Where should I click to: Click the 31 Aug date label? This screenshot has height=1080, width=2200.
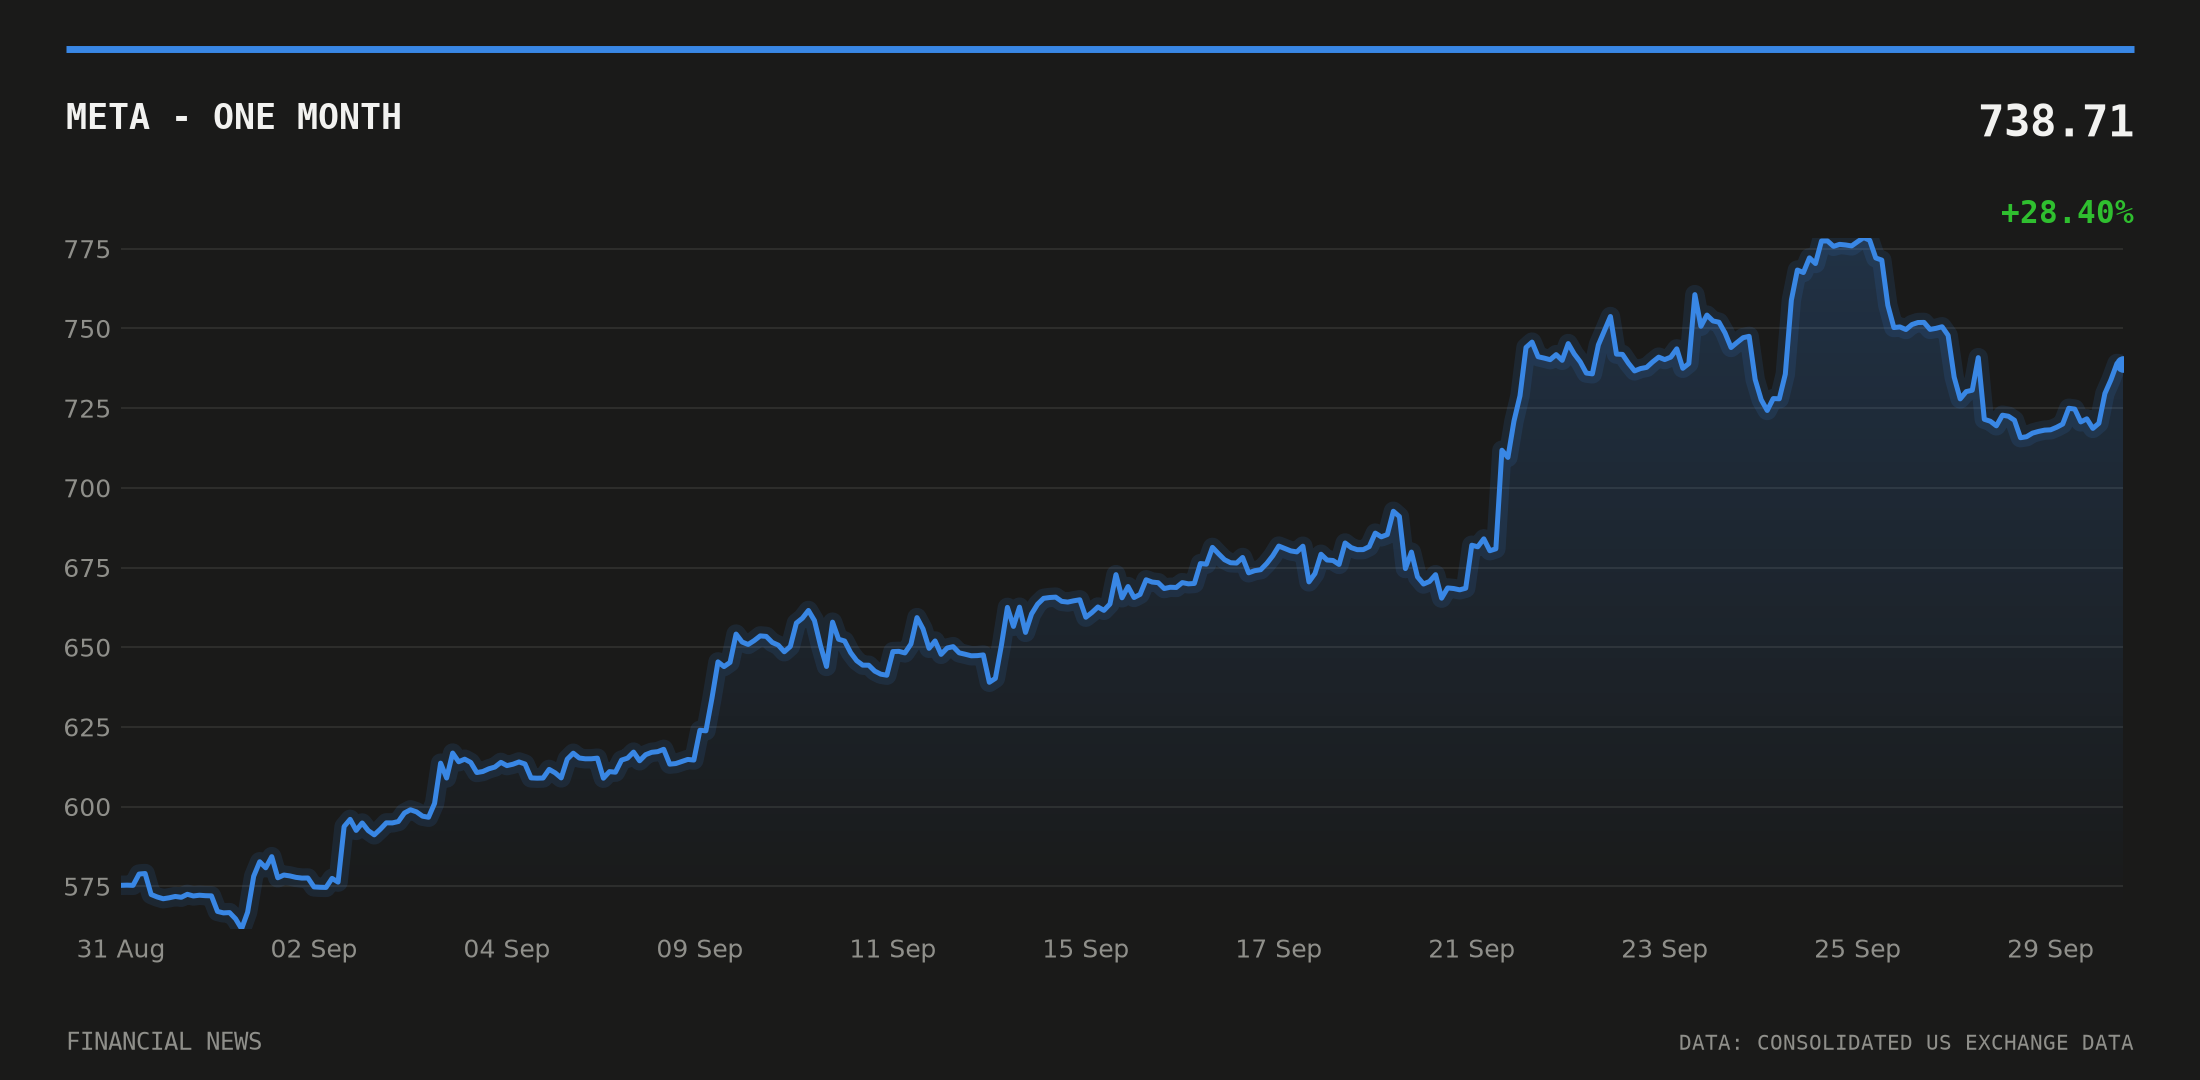coord(121,949)
